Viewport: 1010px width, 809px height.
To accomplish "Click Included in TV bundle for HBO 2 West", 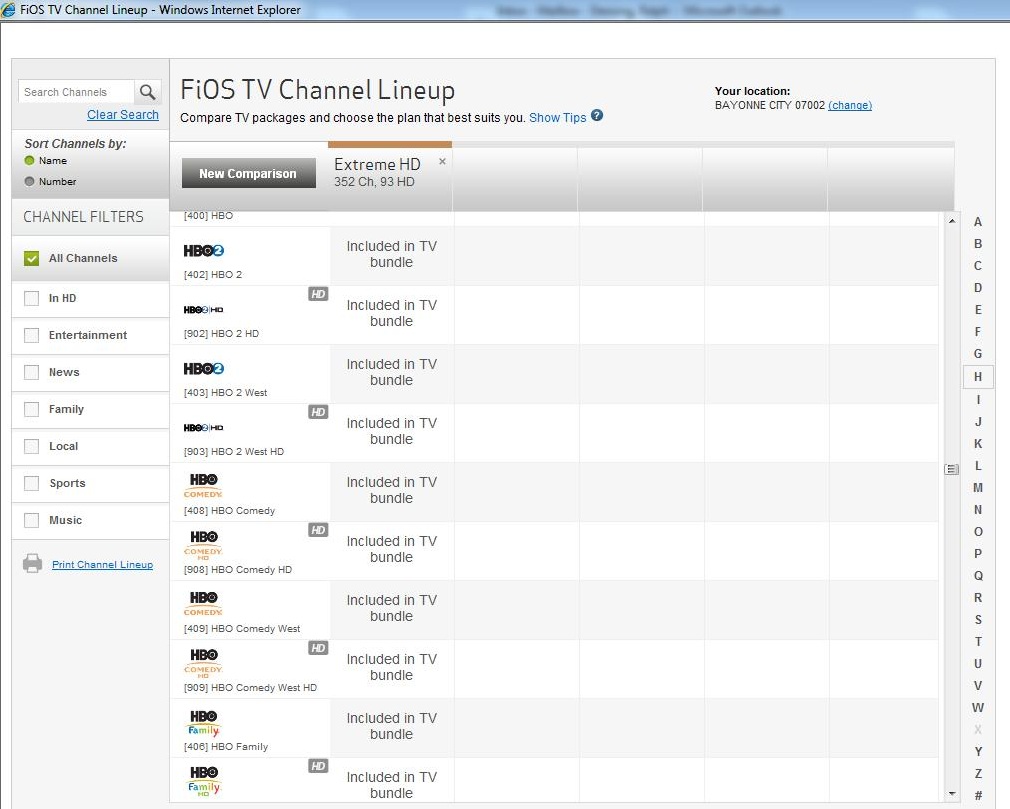I will [x=392, y=372].
